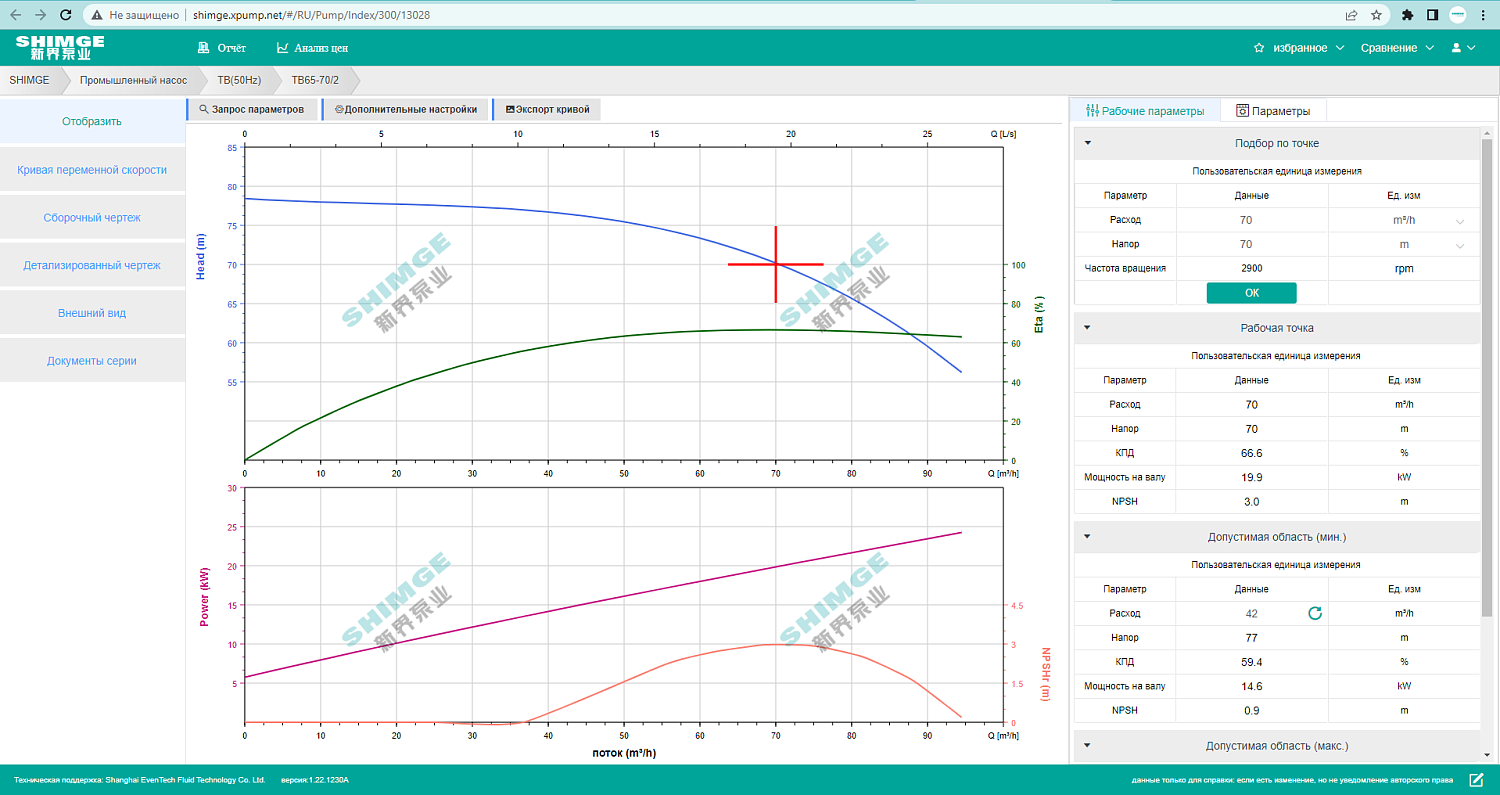Click the not-secure warning icon in address bar
Viewport: 1500px width, 795px height.
tap(96, 15)
